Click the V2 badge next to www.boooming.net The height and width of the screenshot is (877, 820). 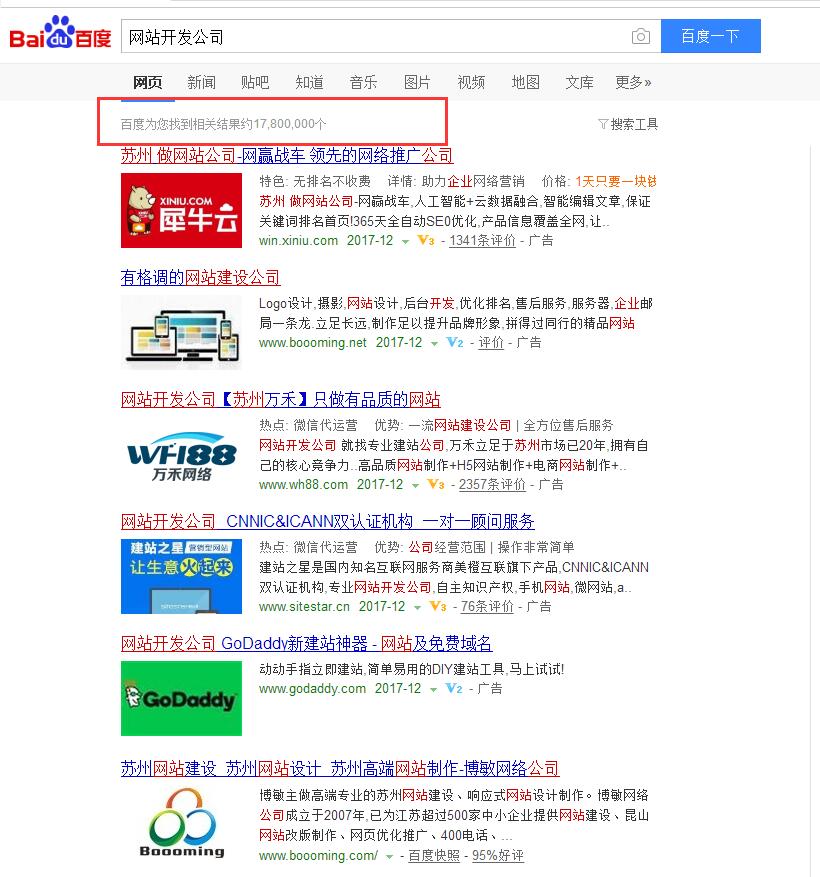[455, 343]
